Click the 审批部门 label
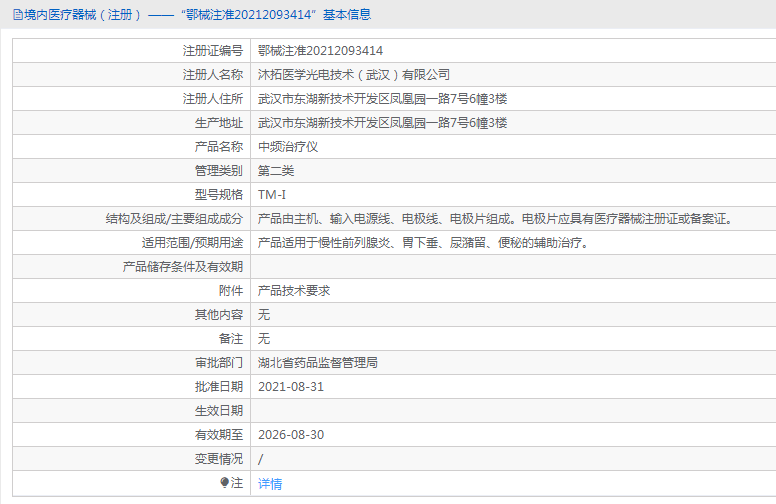Viewport: 776px width, 504px height. pos(219,363)
